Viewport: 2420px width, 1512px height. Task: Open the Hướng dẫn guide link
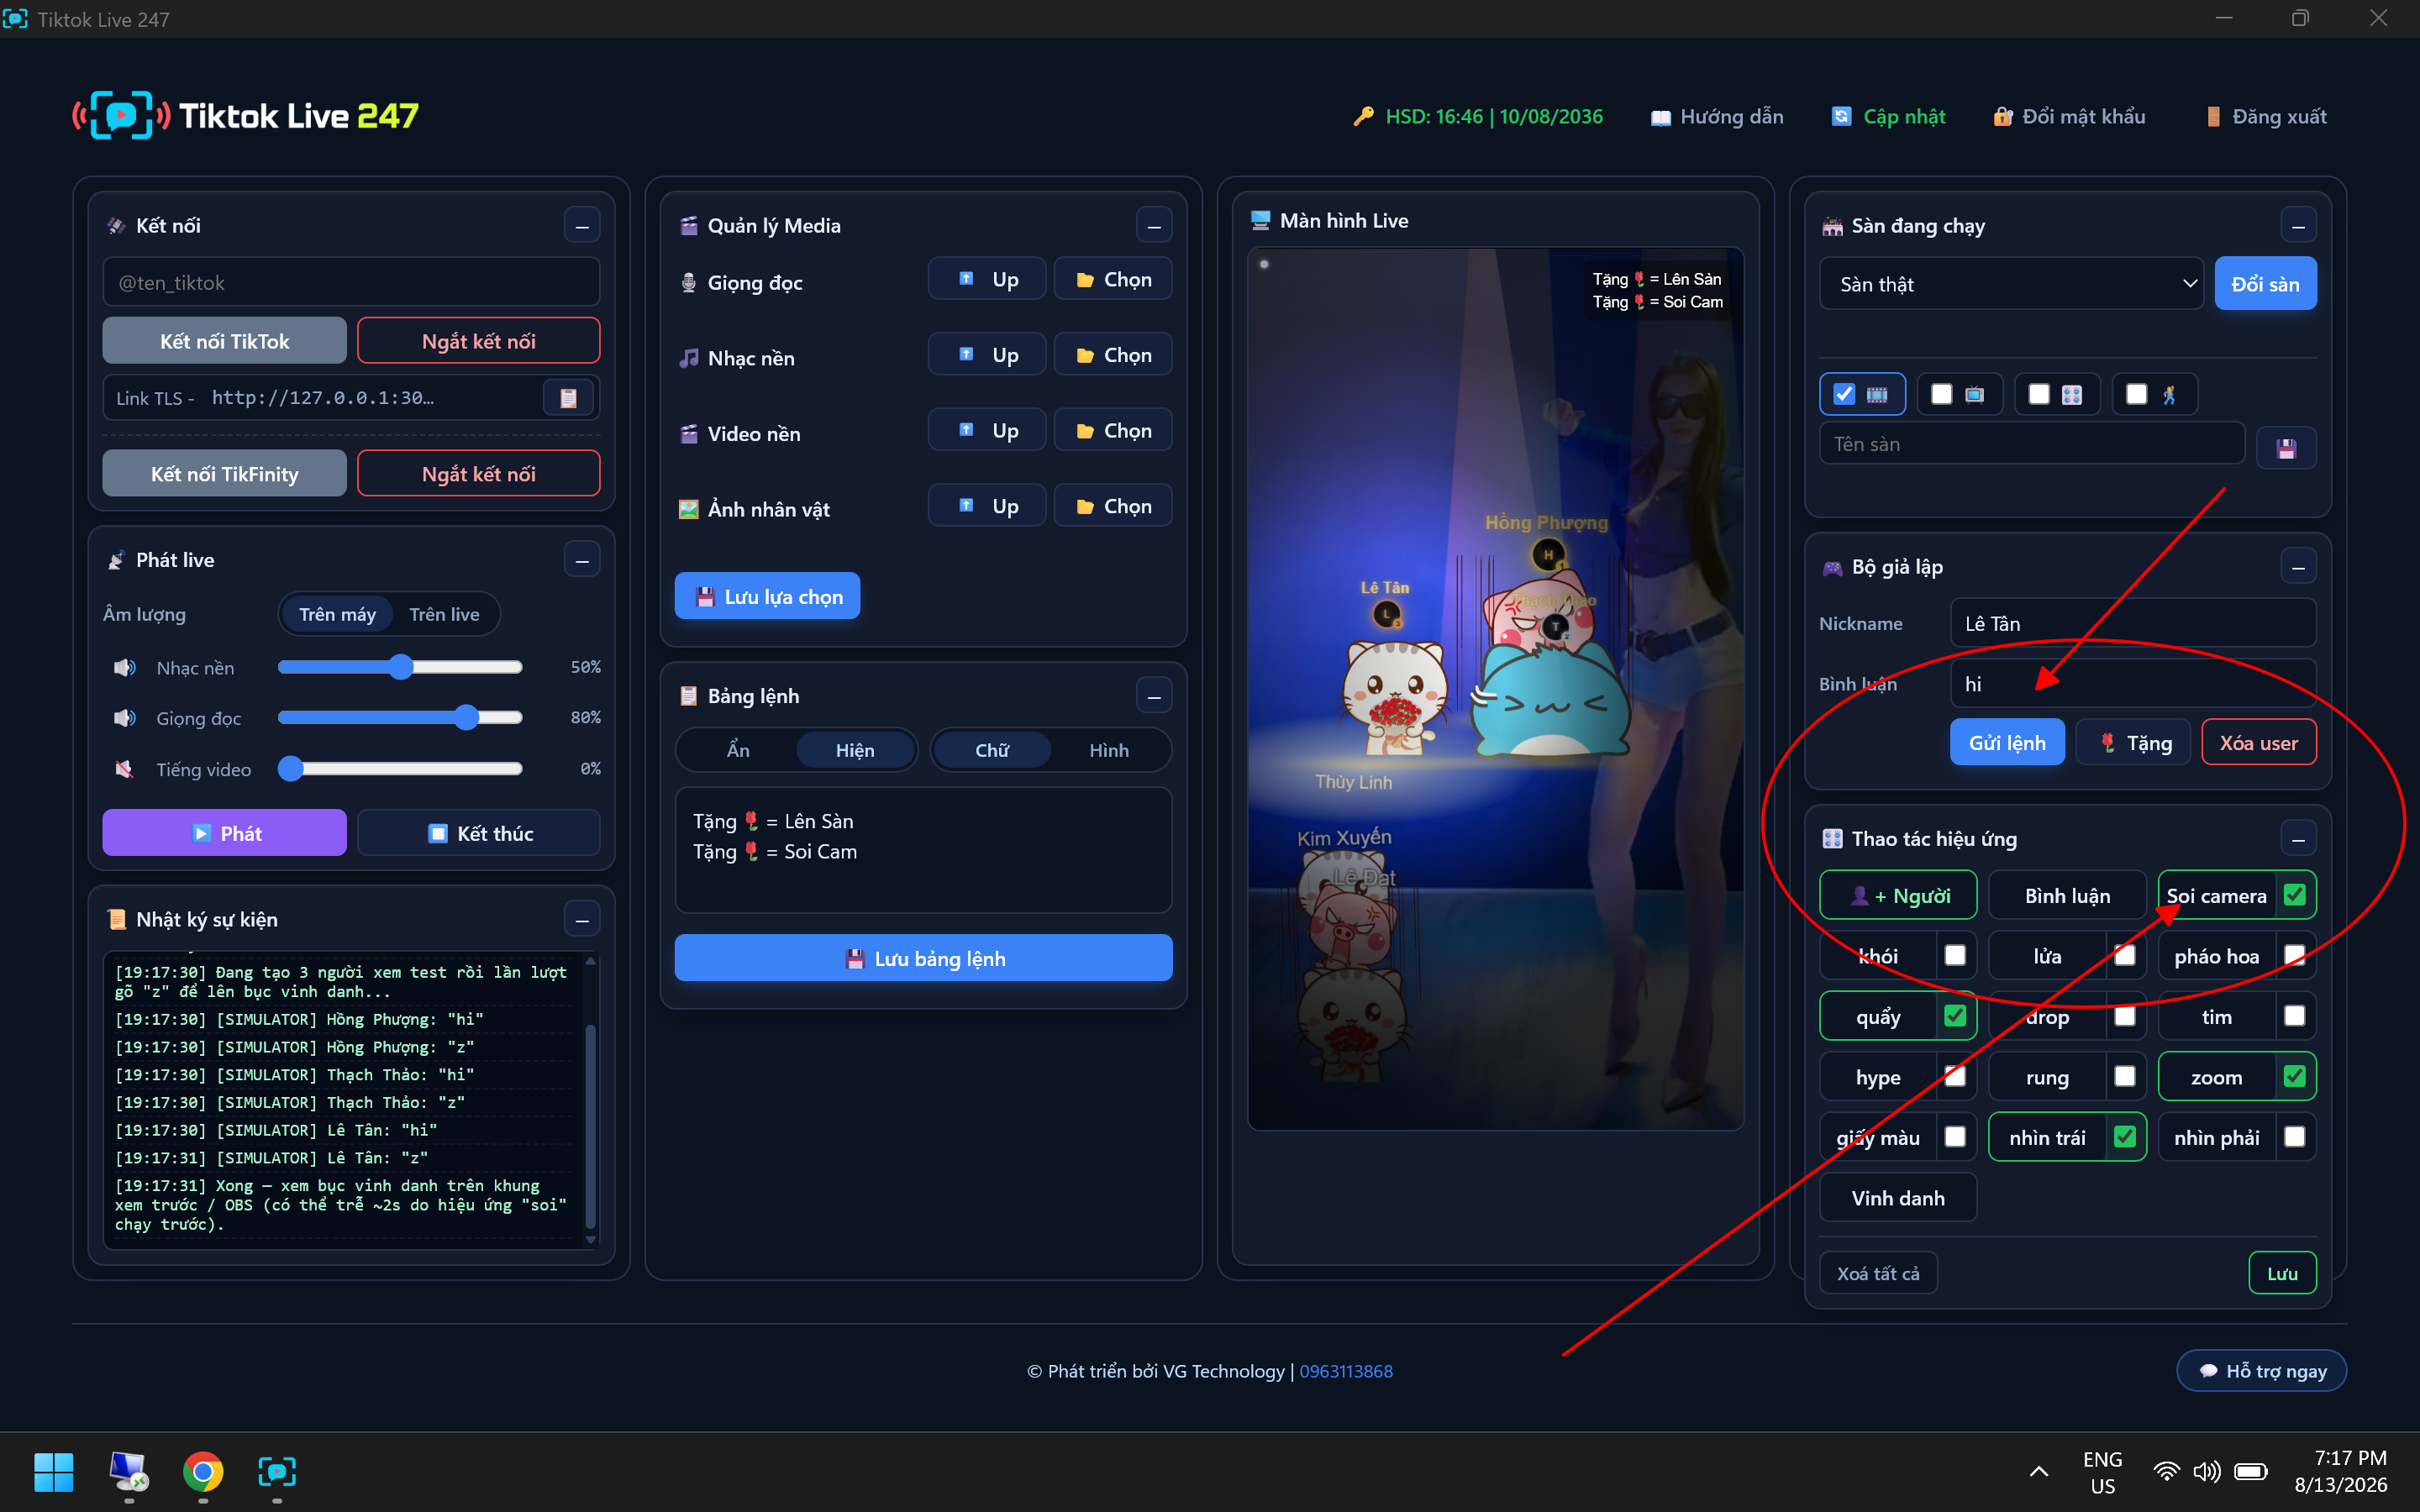pyautogui.click(x=1717, y=117)
